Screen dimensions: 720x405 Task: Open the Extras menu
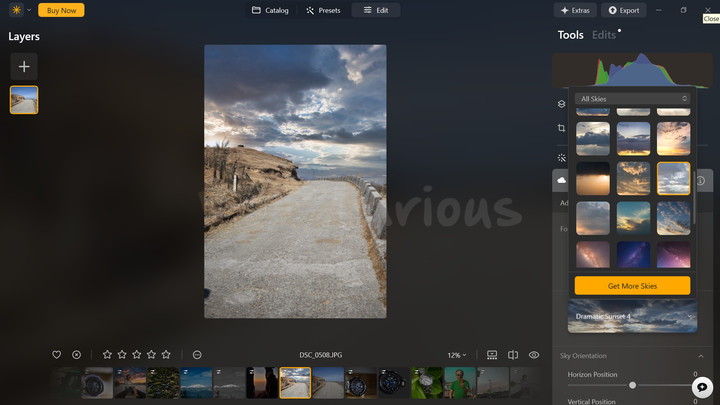(x=575, y=10)
